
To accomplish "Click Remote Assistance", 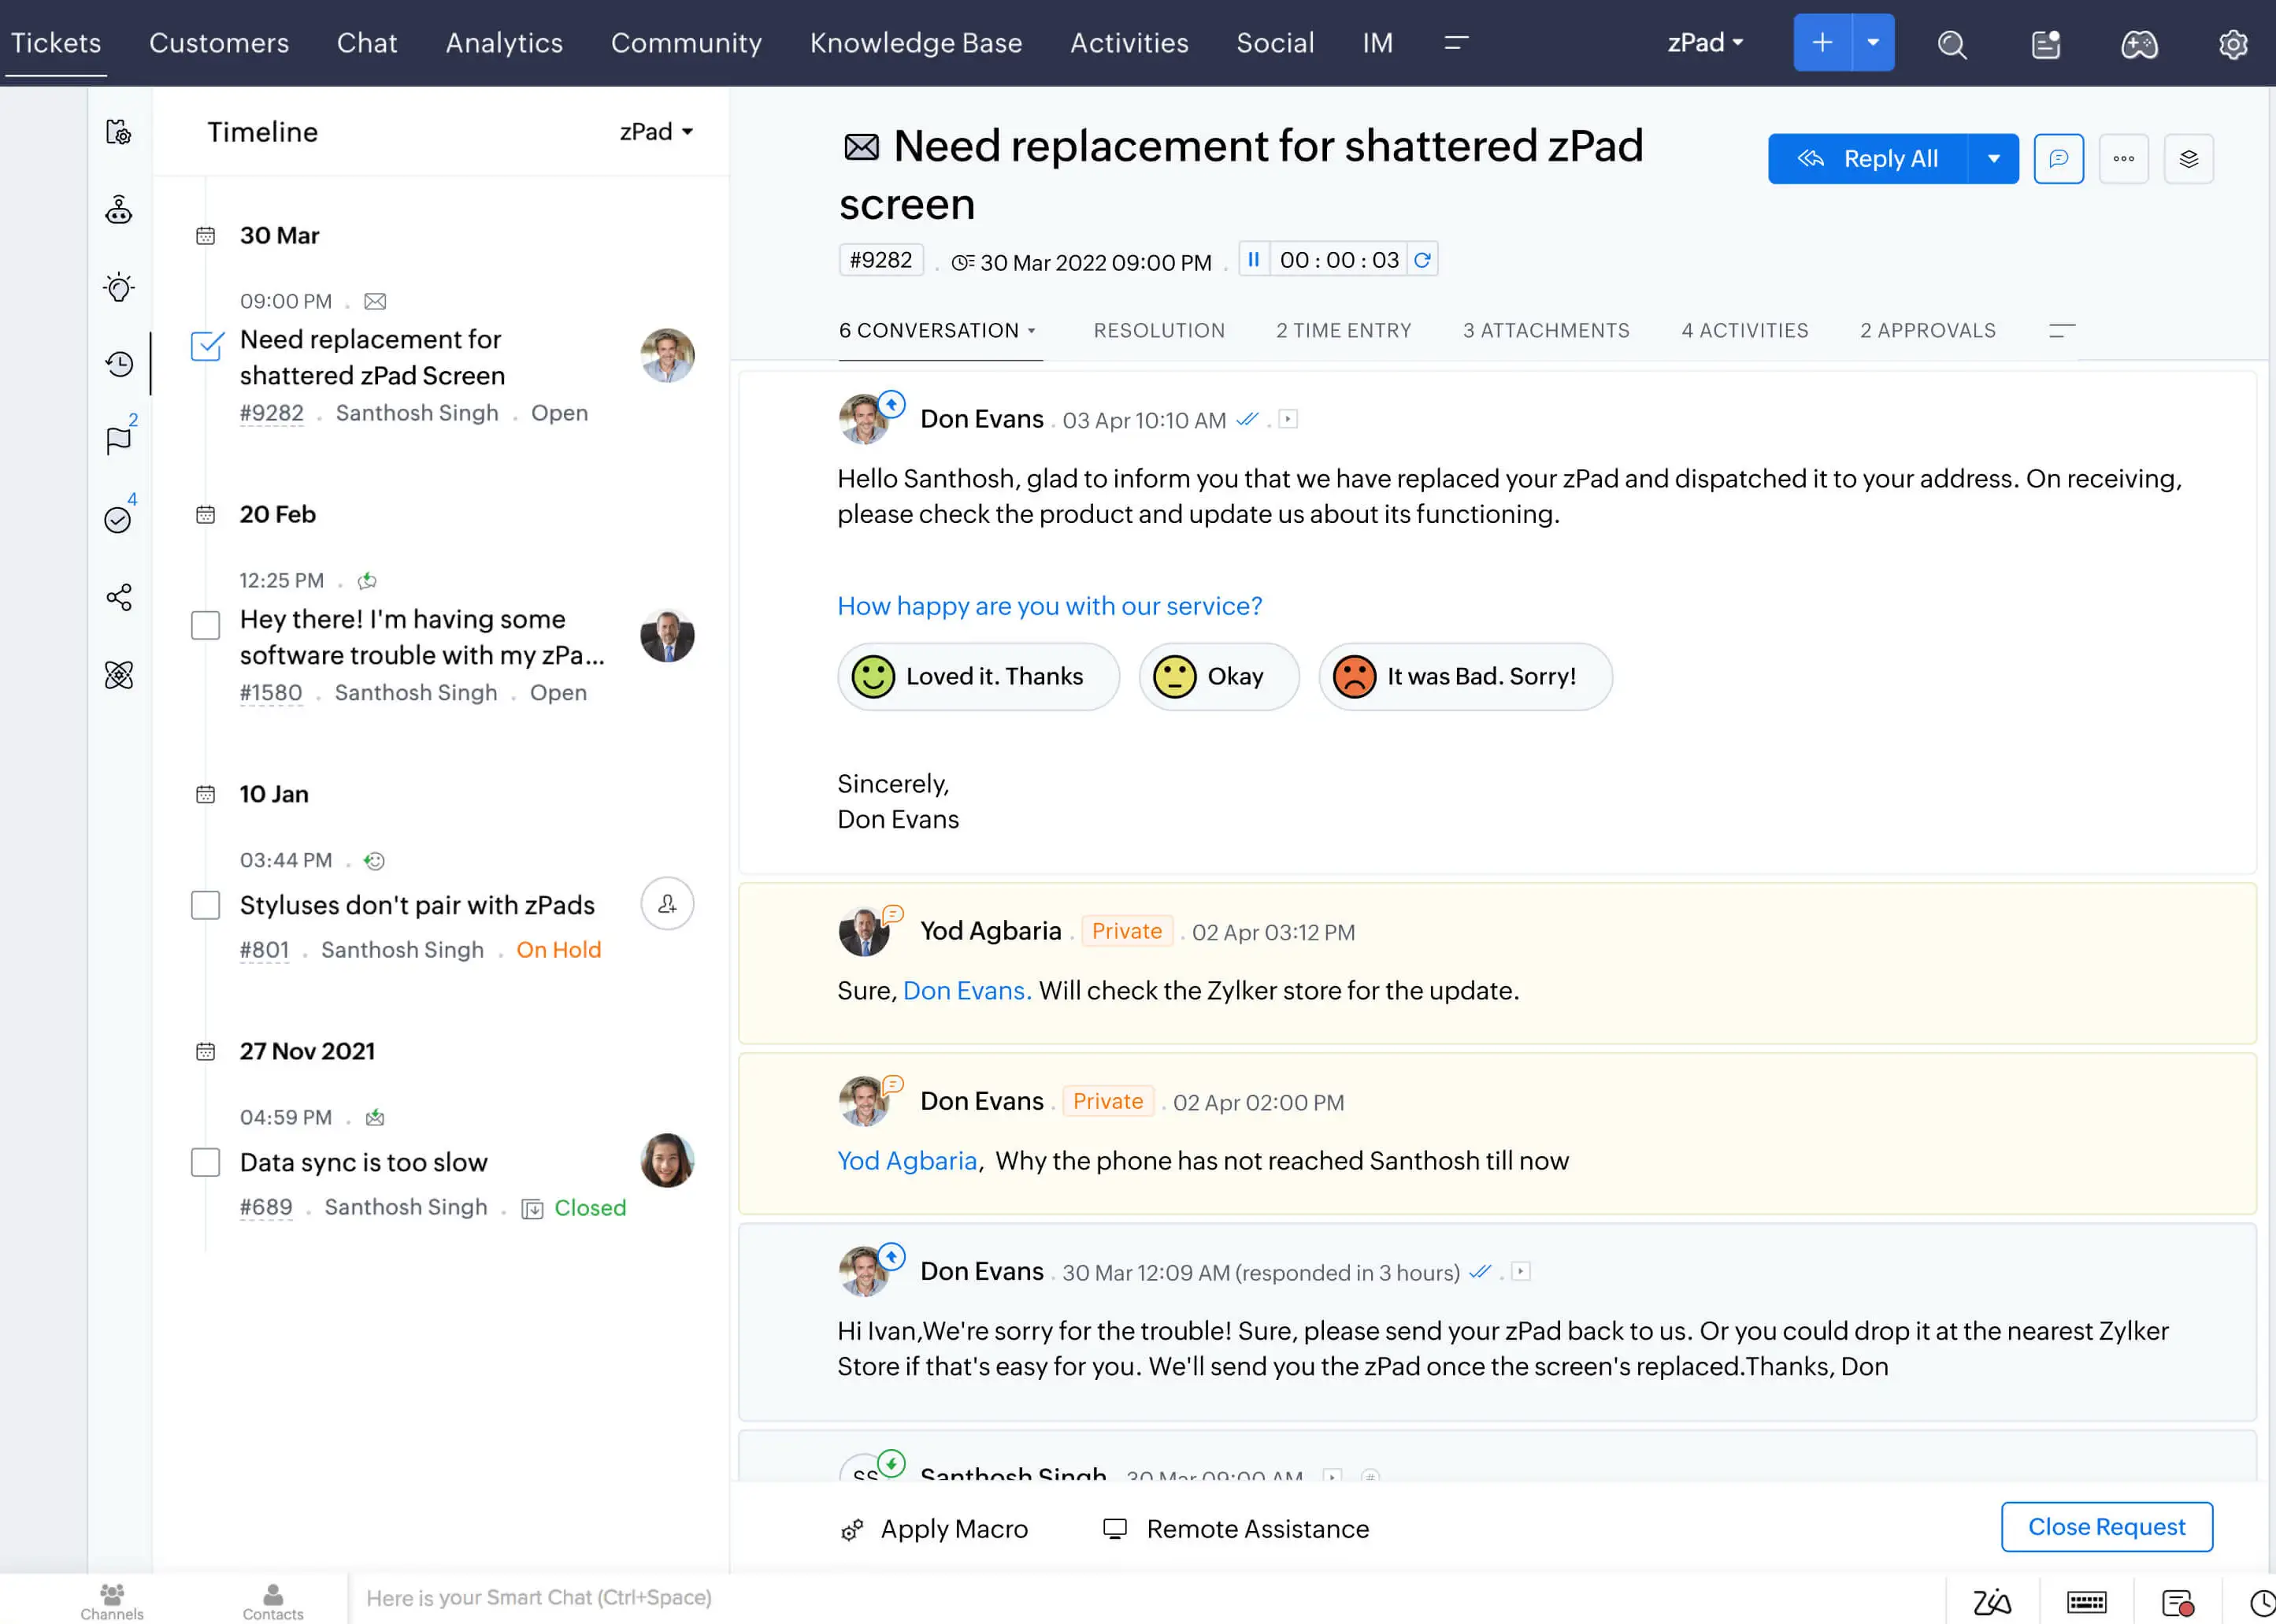I will click(x=1236, y=1529).
